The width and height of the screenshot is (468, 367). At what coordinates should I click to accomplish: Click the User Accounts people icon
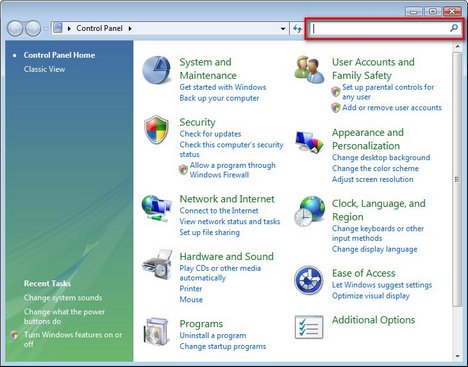[x=309, y=69]
